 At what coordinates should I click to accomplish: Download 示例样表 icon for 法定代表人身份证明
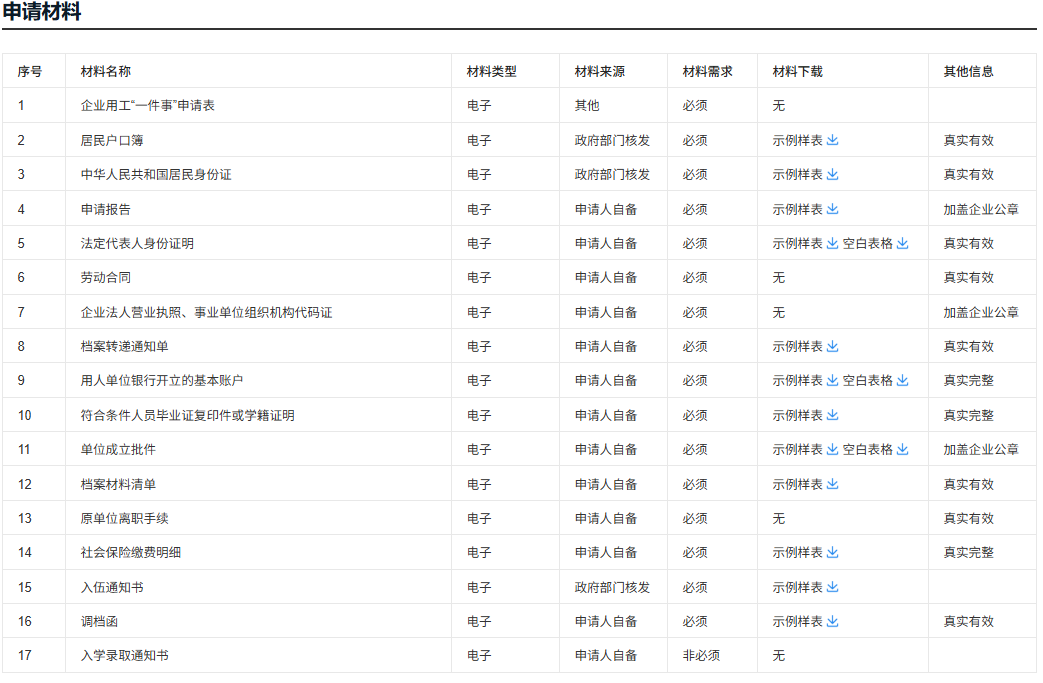tap(832, 243)
